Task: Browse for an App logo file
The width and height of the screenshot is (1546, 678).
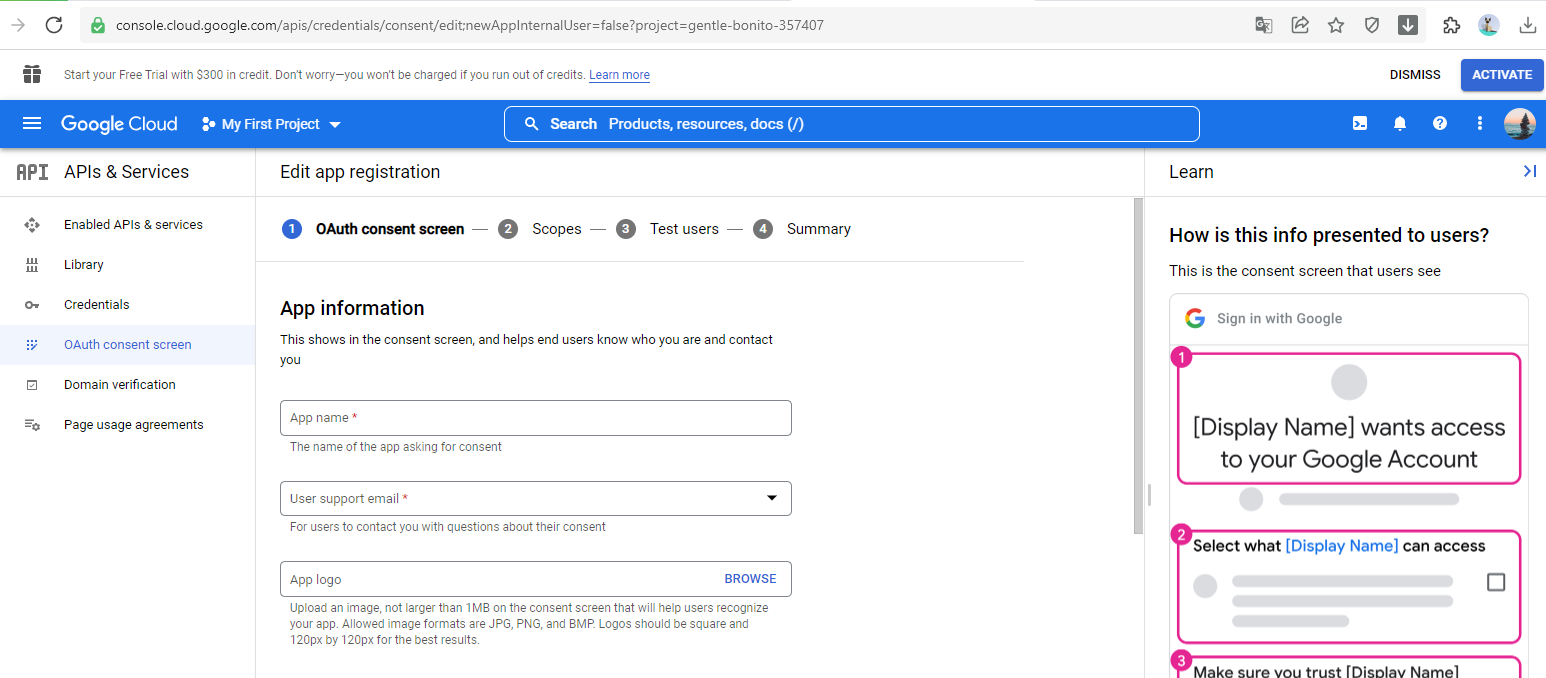Action: tap(750, 579)
